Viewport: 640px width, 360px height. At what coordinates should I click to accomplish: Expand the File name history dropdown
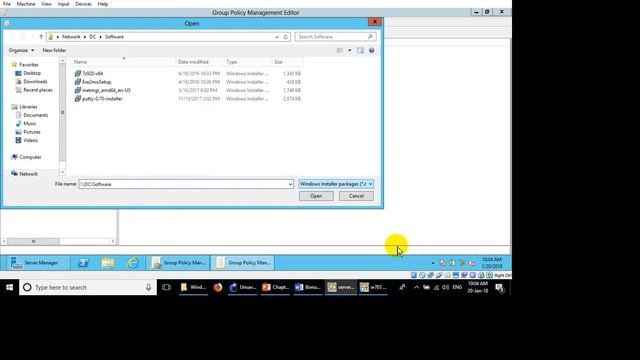[290, 184]
